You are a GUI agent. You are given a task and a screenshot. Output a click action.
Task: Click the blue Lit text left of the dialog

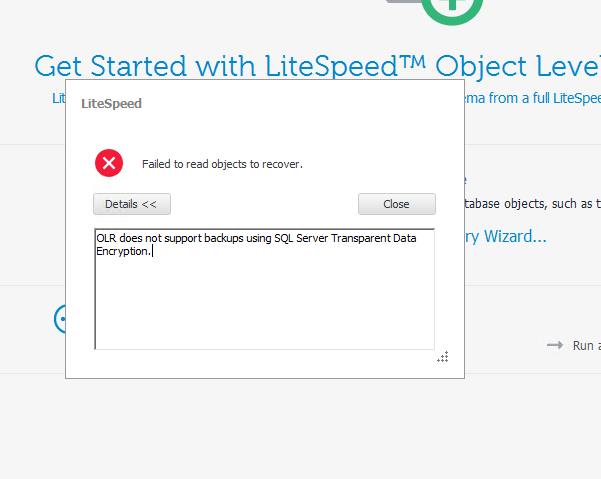59,98
